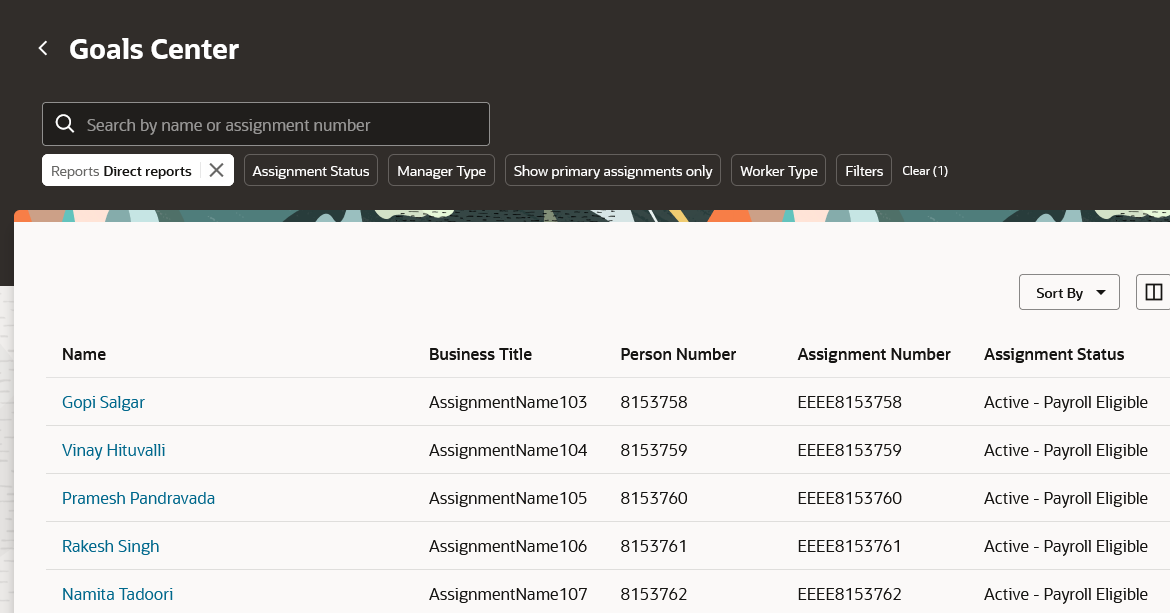This screenshot has width=1170, height=613.
Task: Click person number 8153758
Action: point(654,402)
